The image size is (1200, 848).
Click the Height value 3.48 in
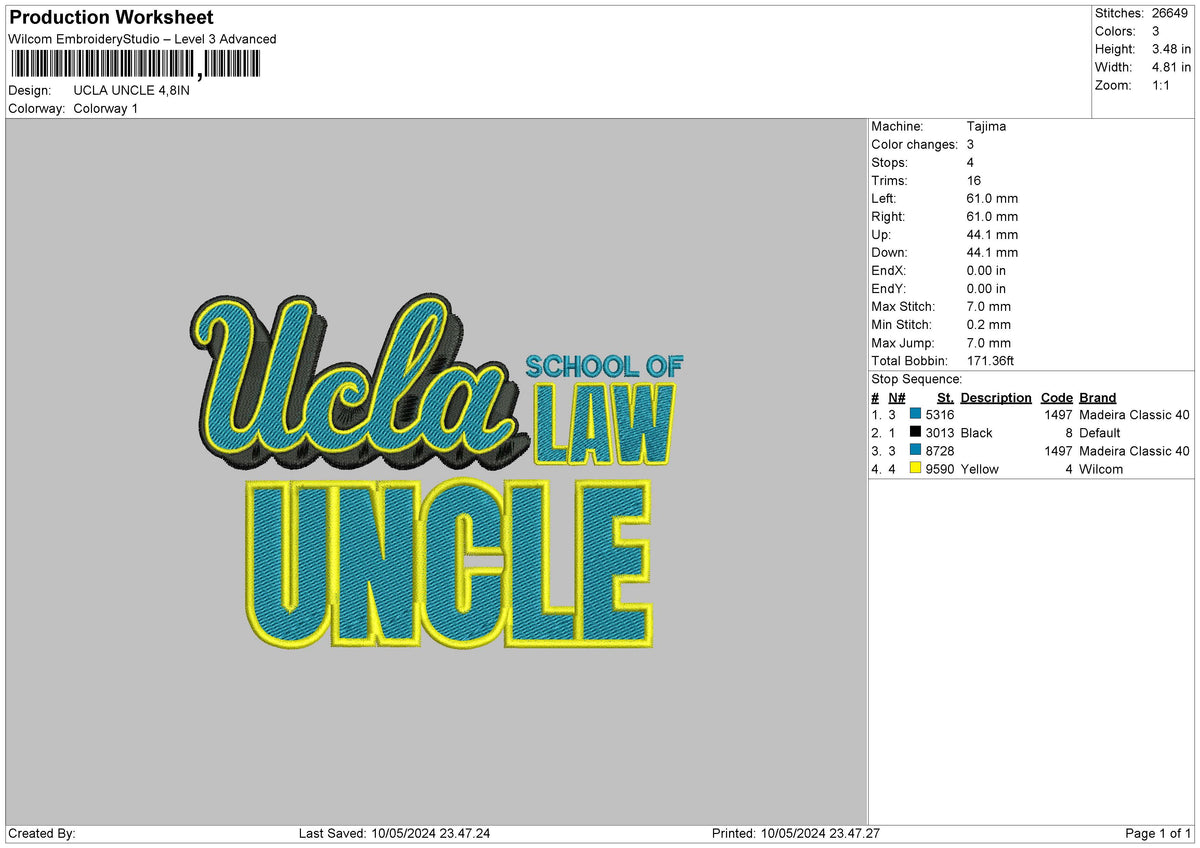pos(1172,49)
